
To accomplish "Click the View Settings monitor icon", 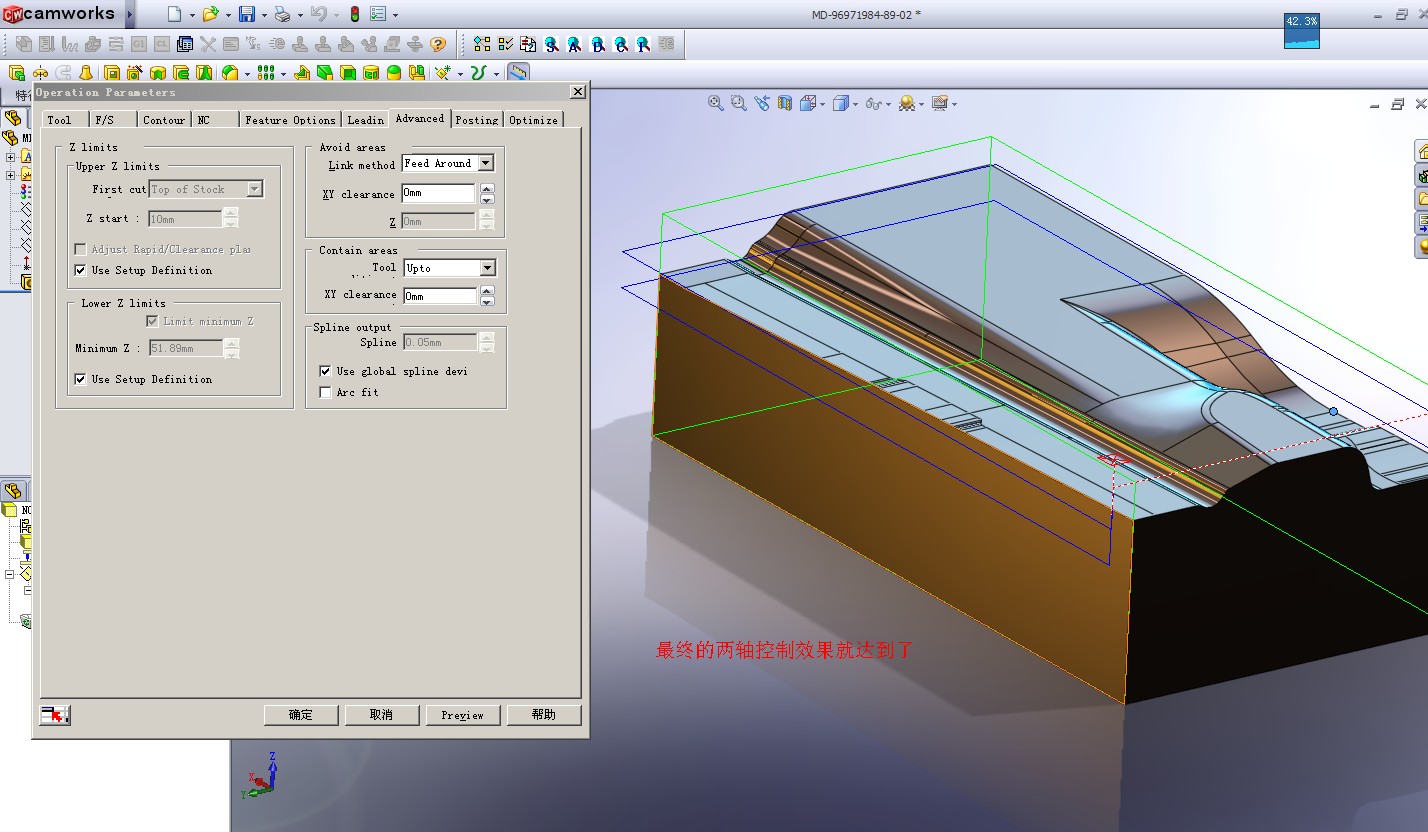I will 939,103.
